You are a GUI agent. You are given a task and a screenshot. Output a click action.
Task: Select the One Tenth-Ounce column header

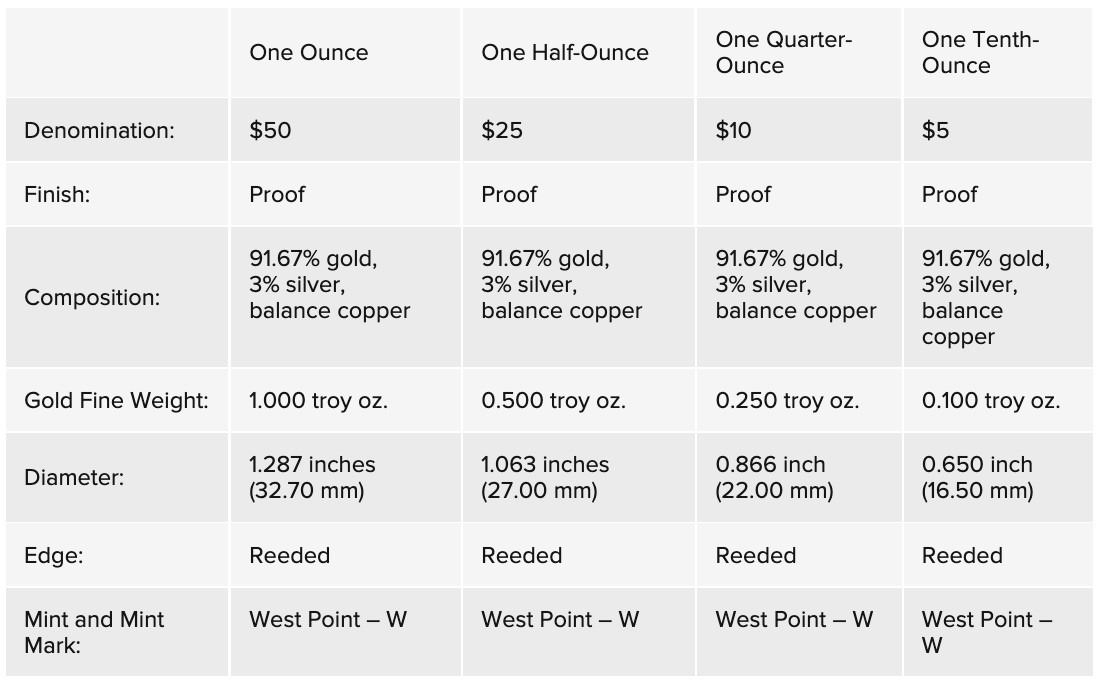pos(980,53)
